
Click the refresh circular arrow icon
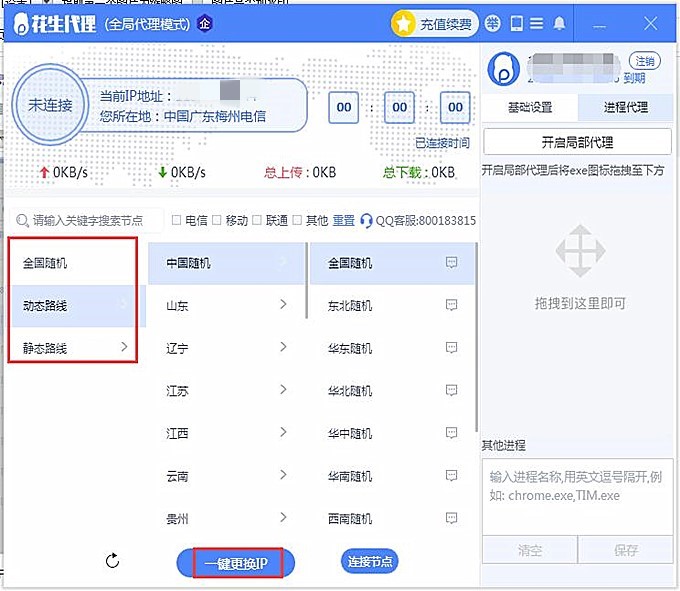(x=112, y=560)
